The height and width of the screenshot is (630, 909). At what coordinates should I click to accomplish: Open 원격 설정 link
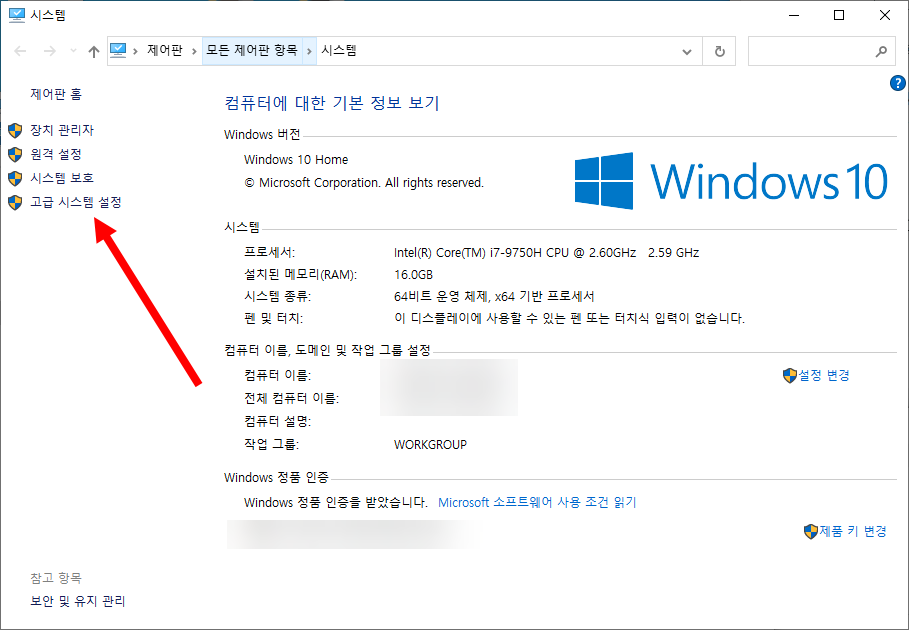56,154
